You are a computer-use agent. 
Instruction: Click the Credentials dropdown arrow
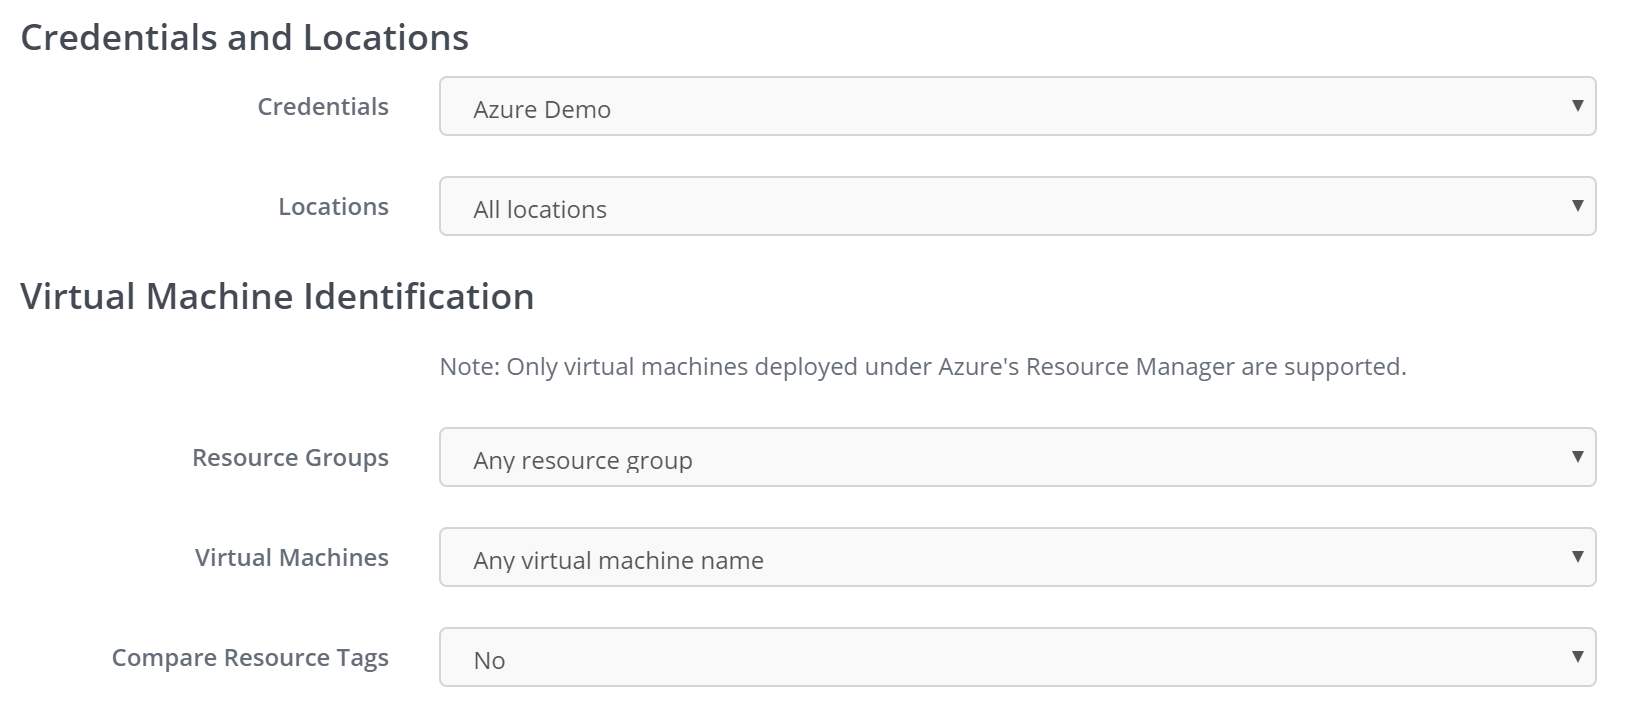[x=1577, y=106]
